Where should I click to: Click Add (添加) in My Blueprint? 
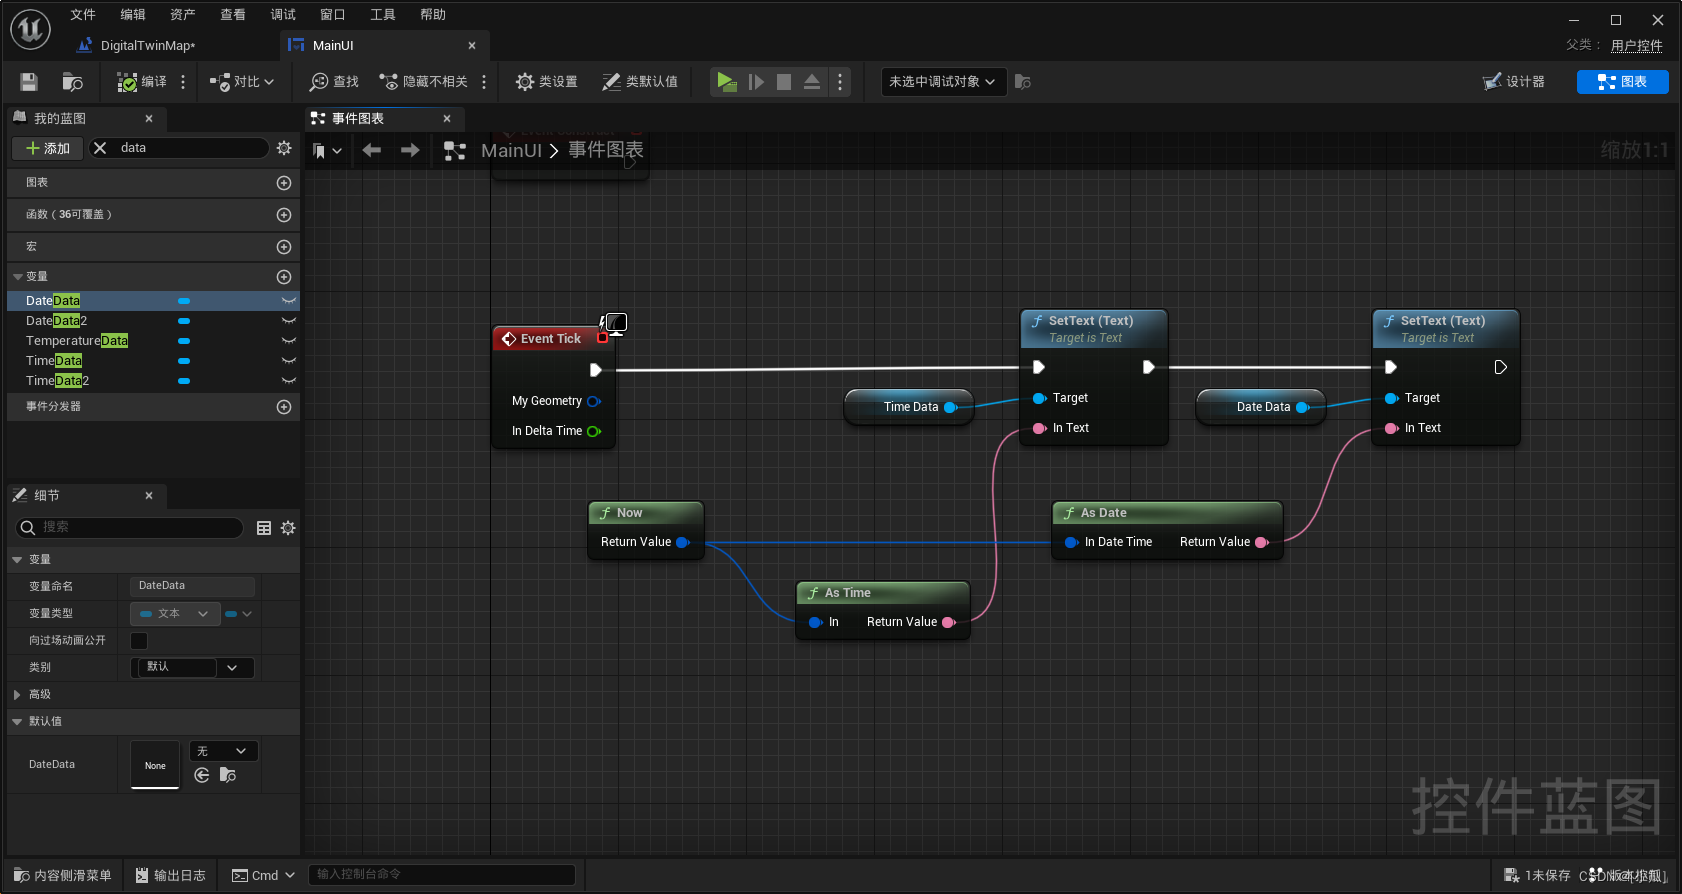(47, 148)
